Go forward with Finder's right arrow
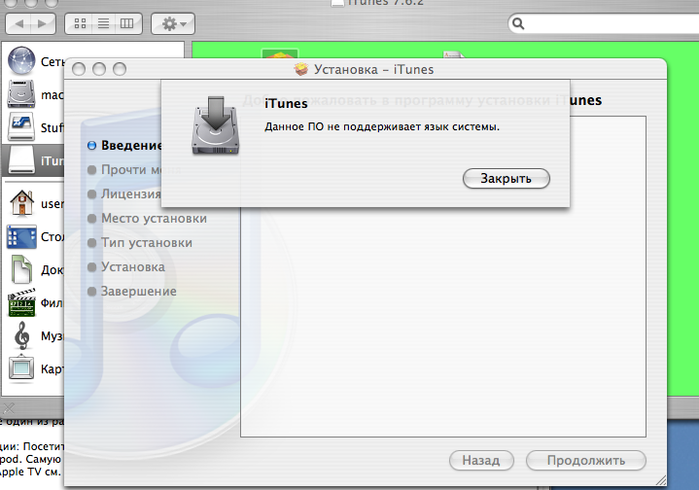Viewport: 699px width, 490px height. point(43,24)
